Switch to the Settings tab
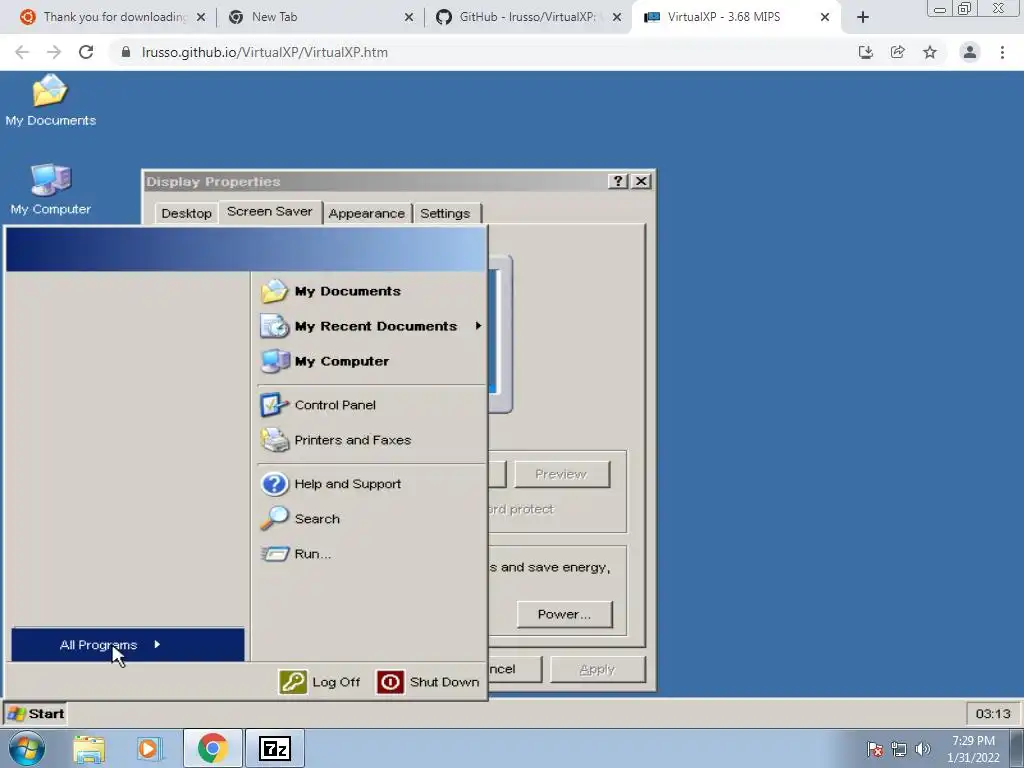 445,214
